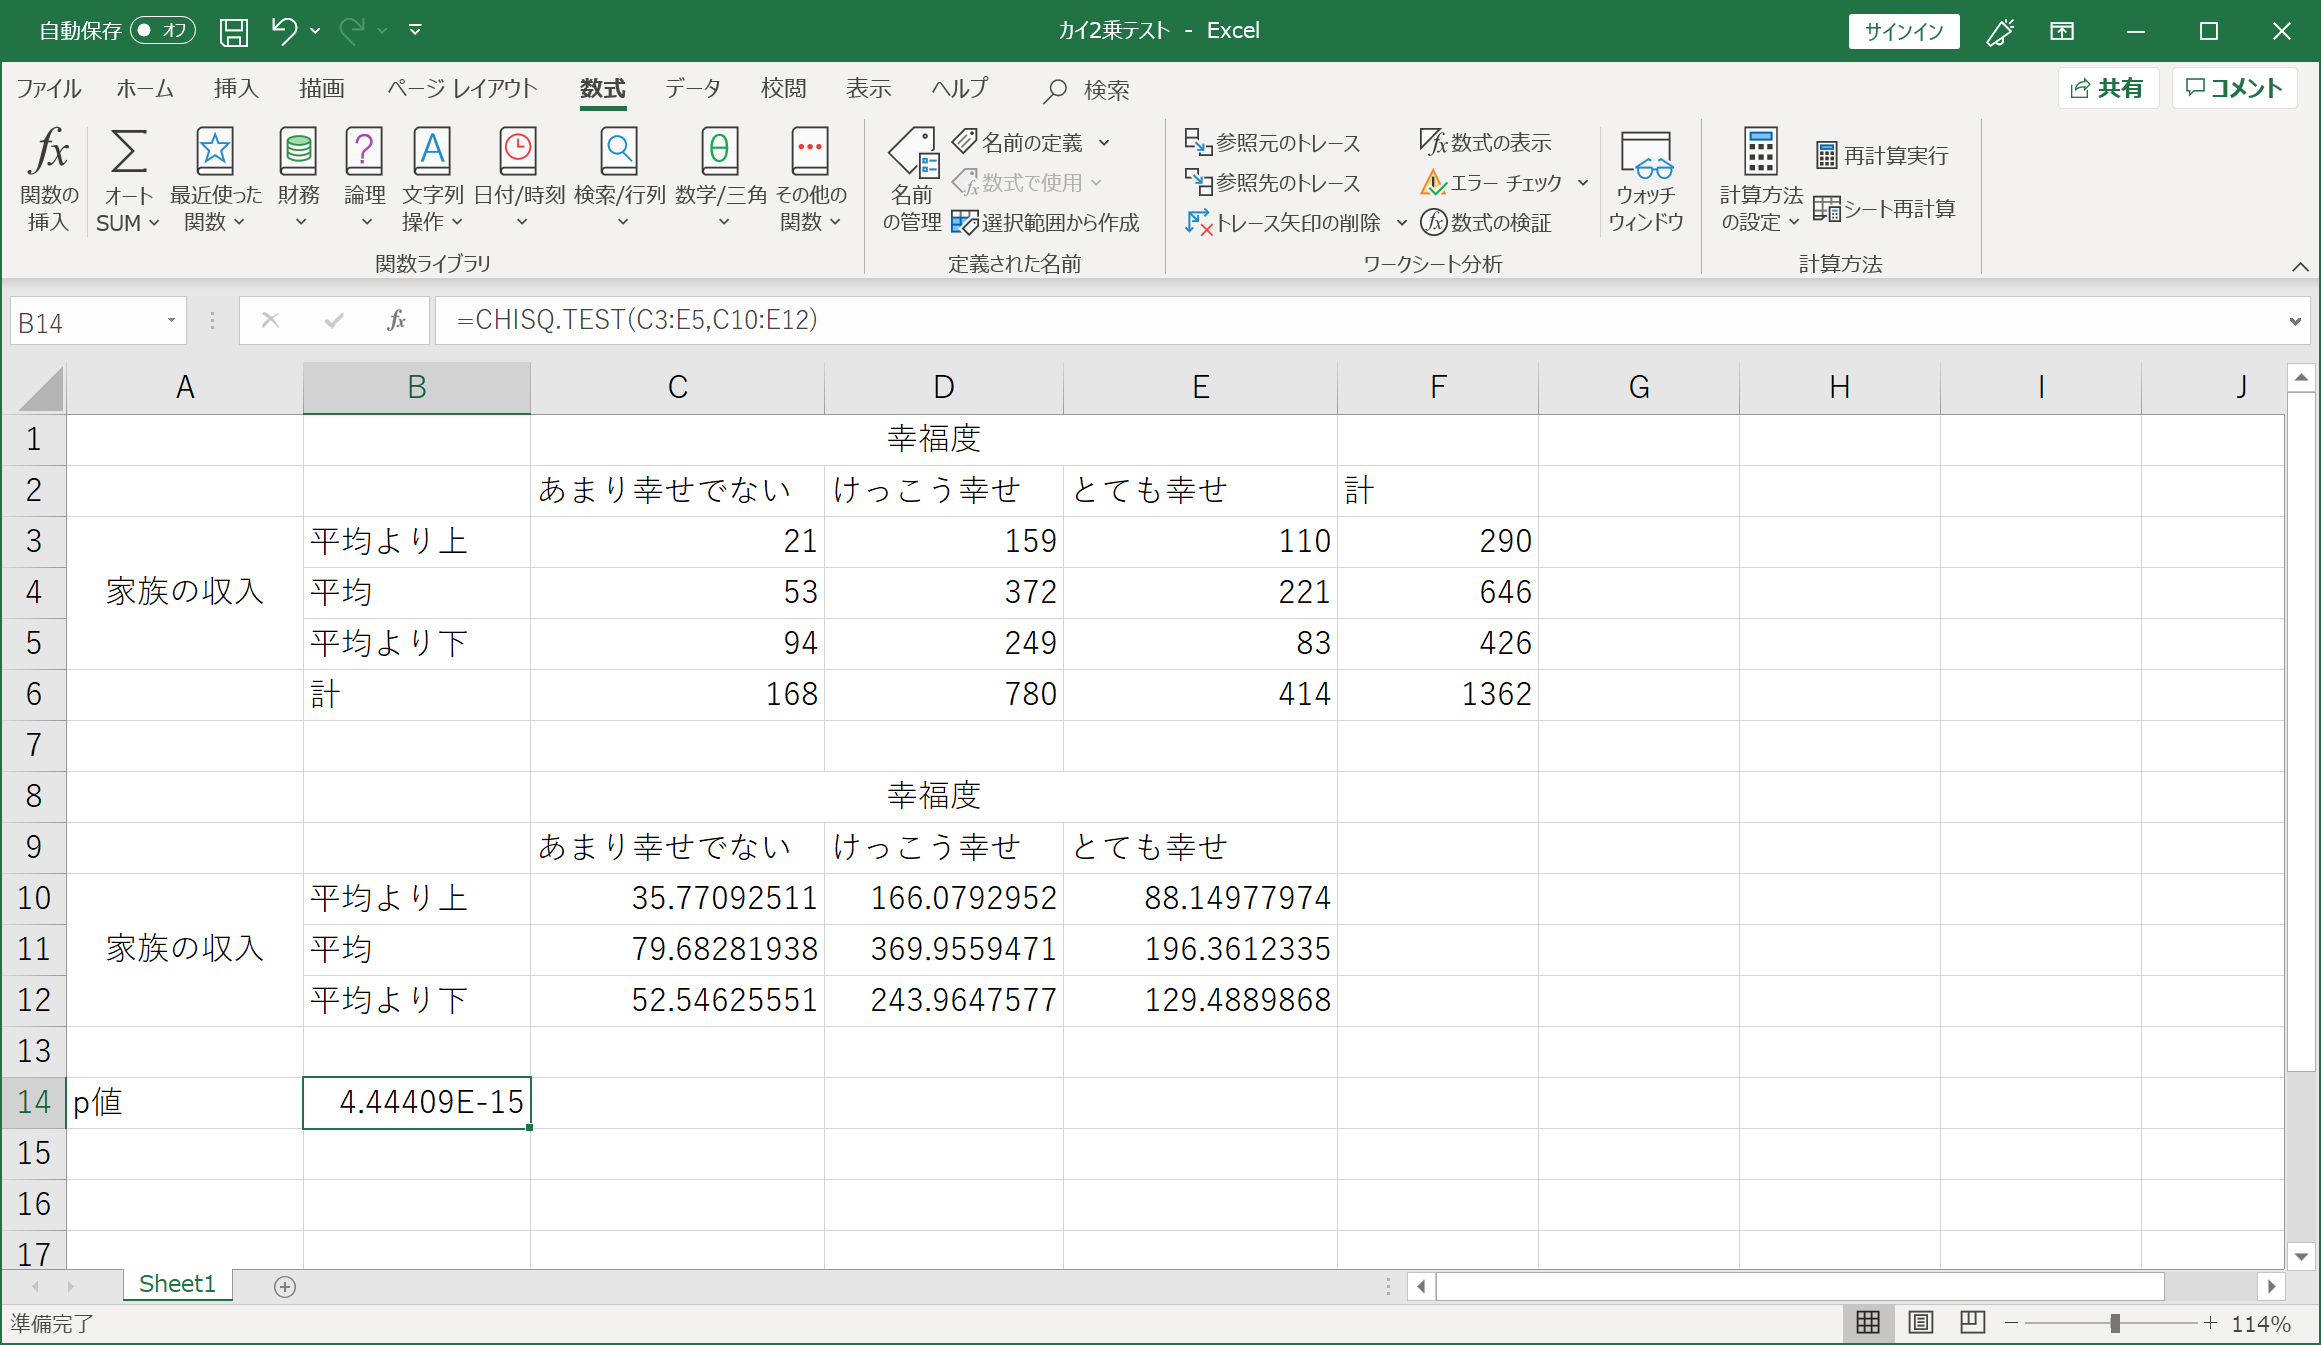The width and height of the screenshot is (2321, 1345).
Task: Click the Search (検索) box
Action: 1087,90
